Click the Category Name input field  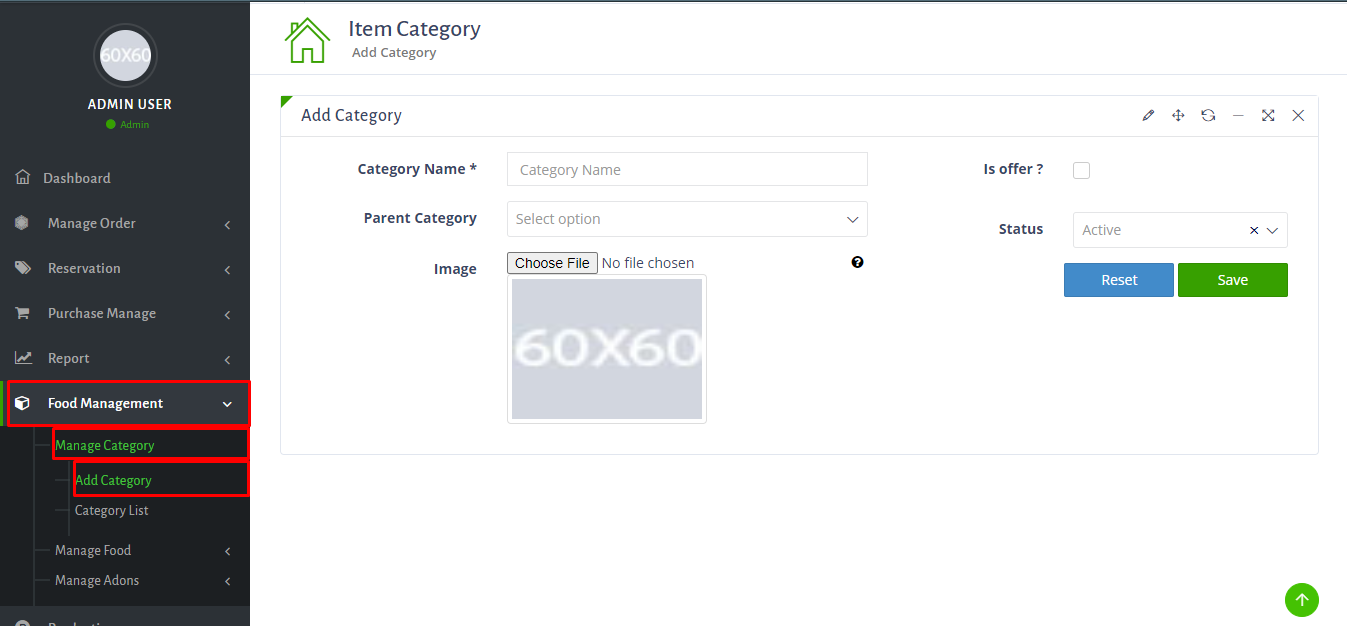click(686, 169)
